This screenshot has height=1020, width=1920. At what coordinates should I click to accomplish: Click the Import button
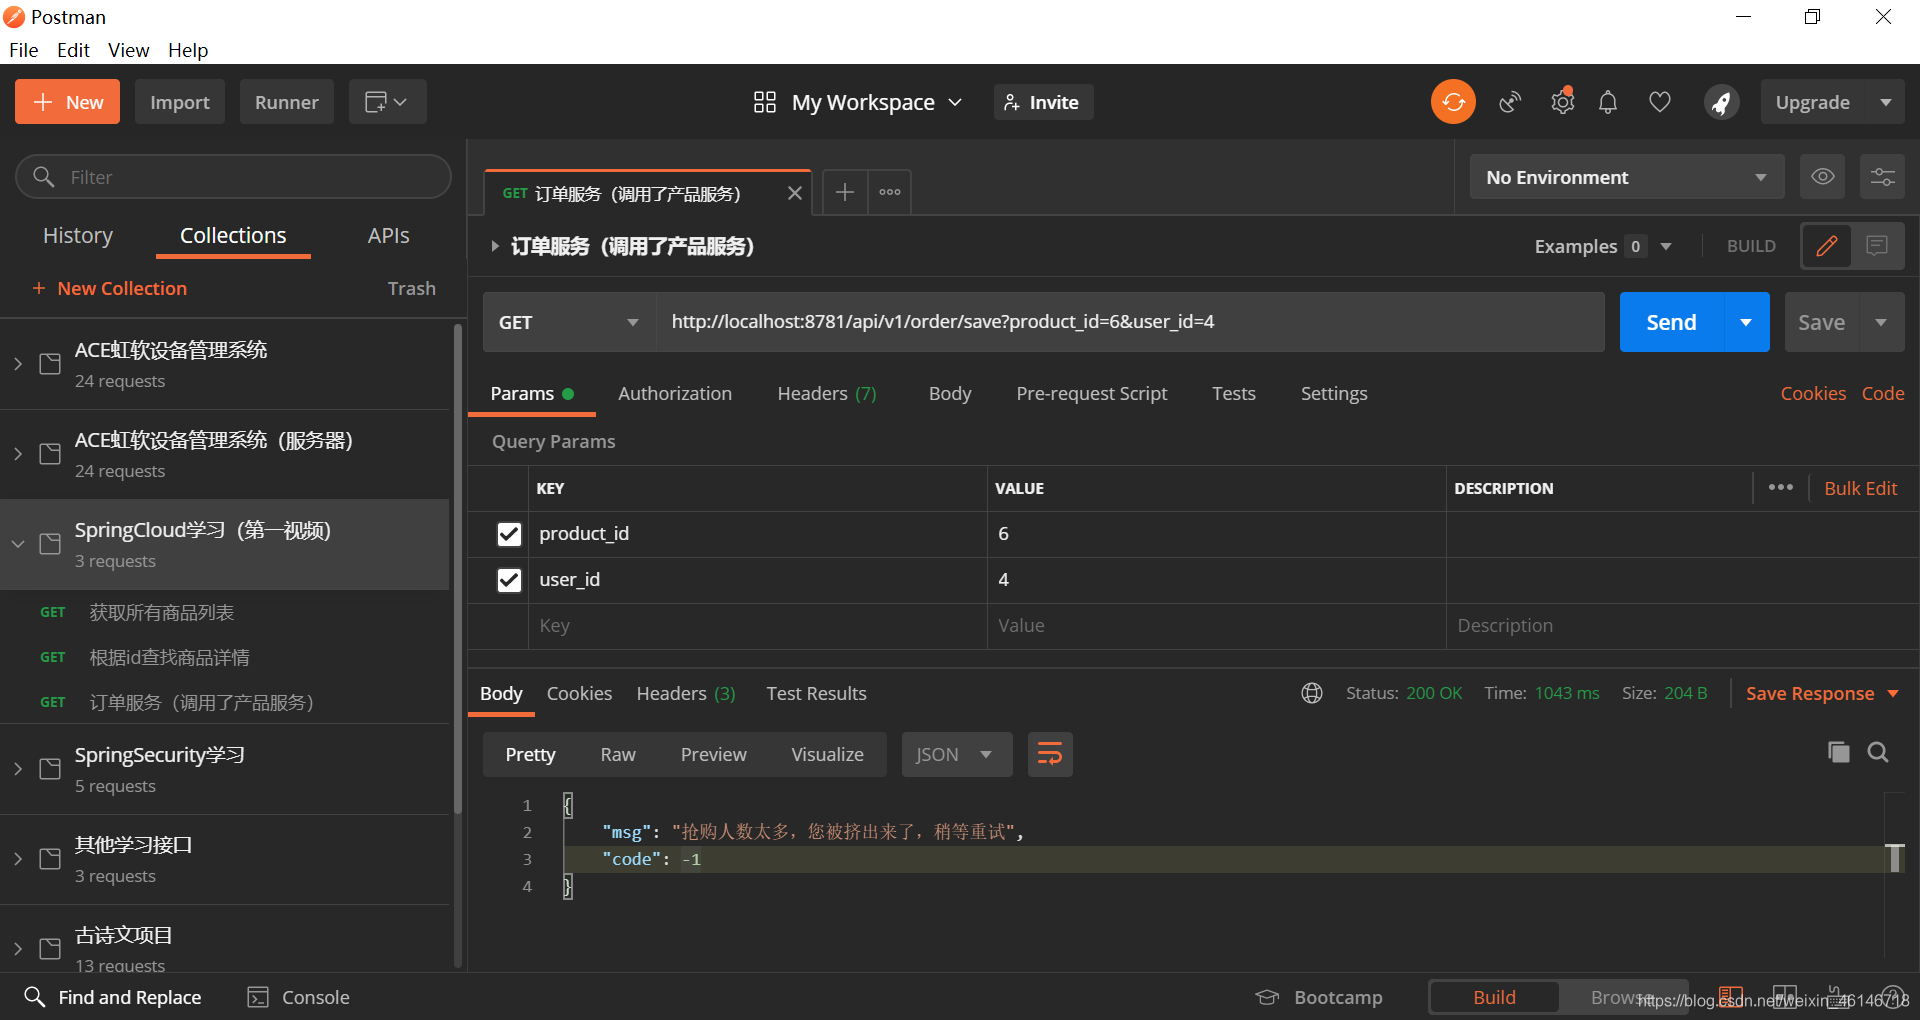pos(180,102)
